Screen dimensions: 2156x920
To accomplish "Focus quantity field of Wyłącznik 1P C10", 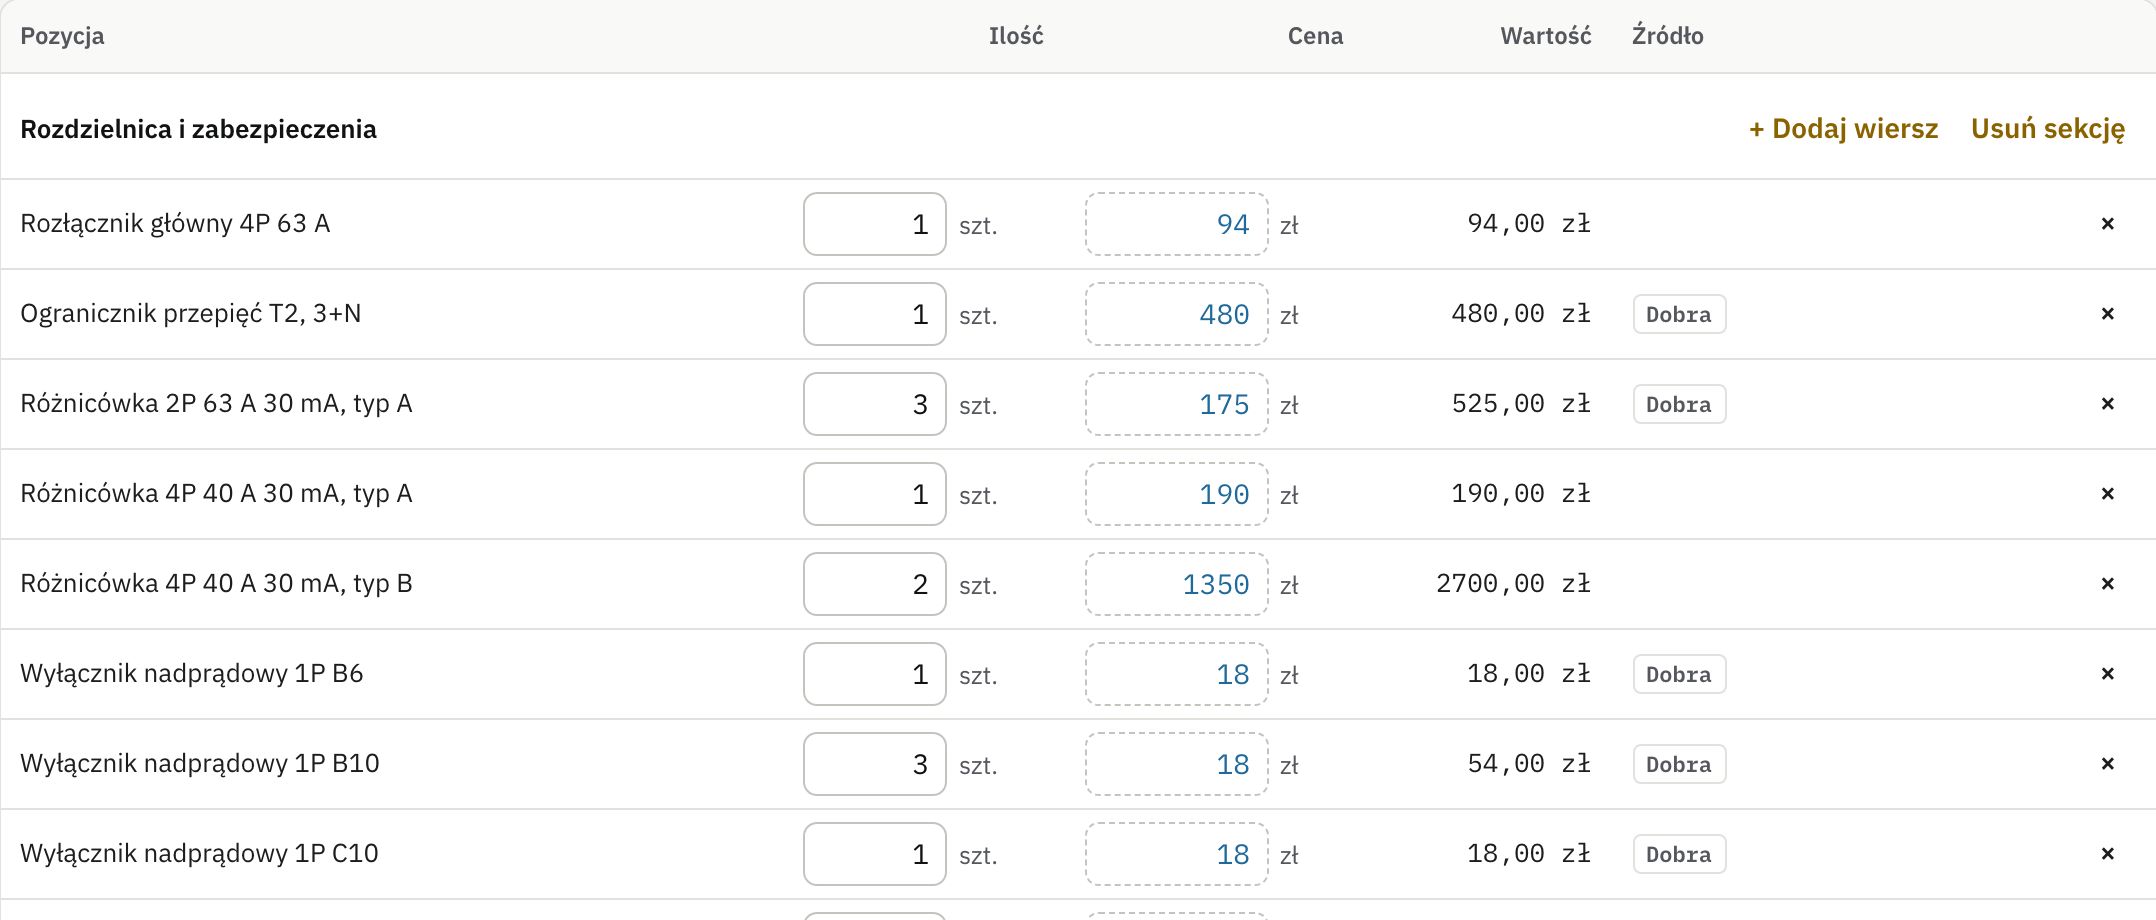I will pos(875,854).
